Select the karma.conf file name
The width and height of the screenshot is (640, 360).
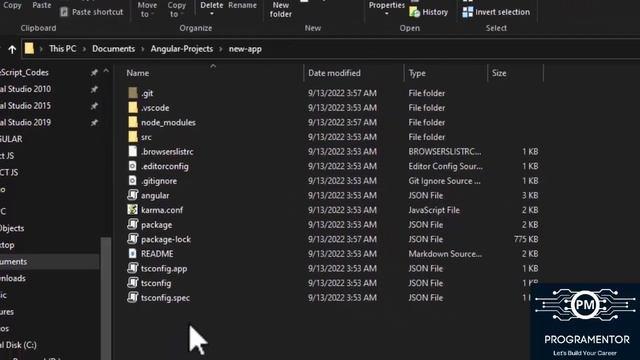coord(162,210)
